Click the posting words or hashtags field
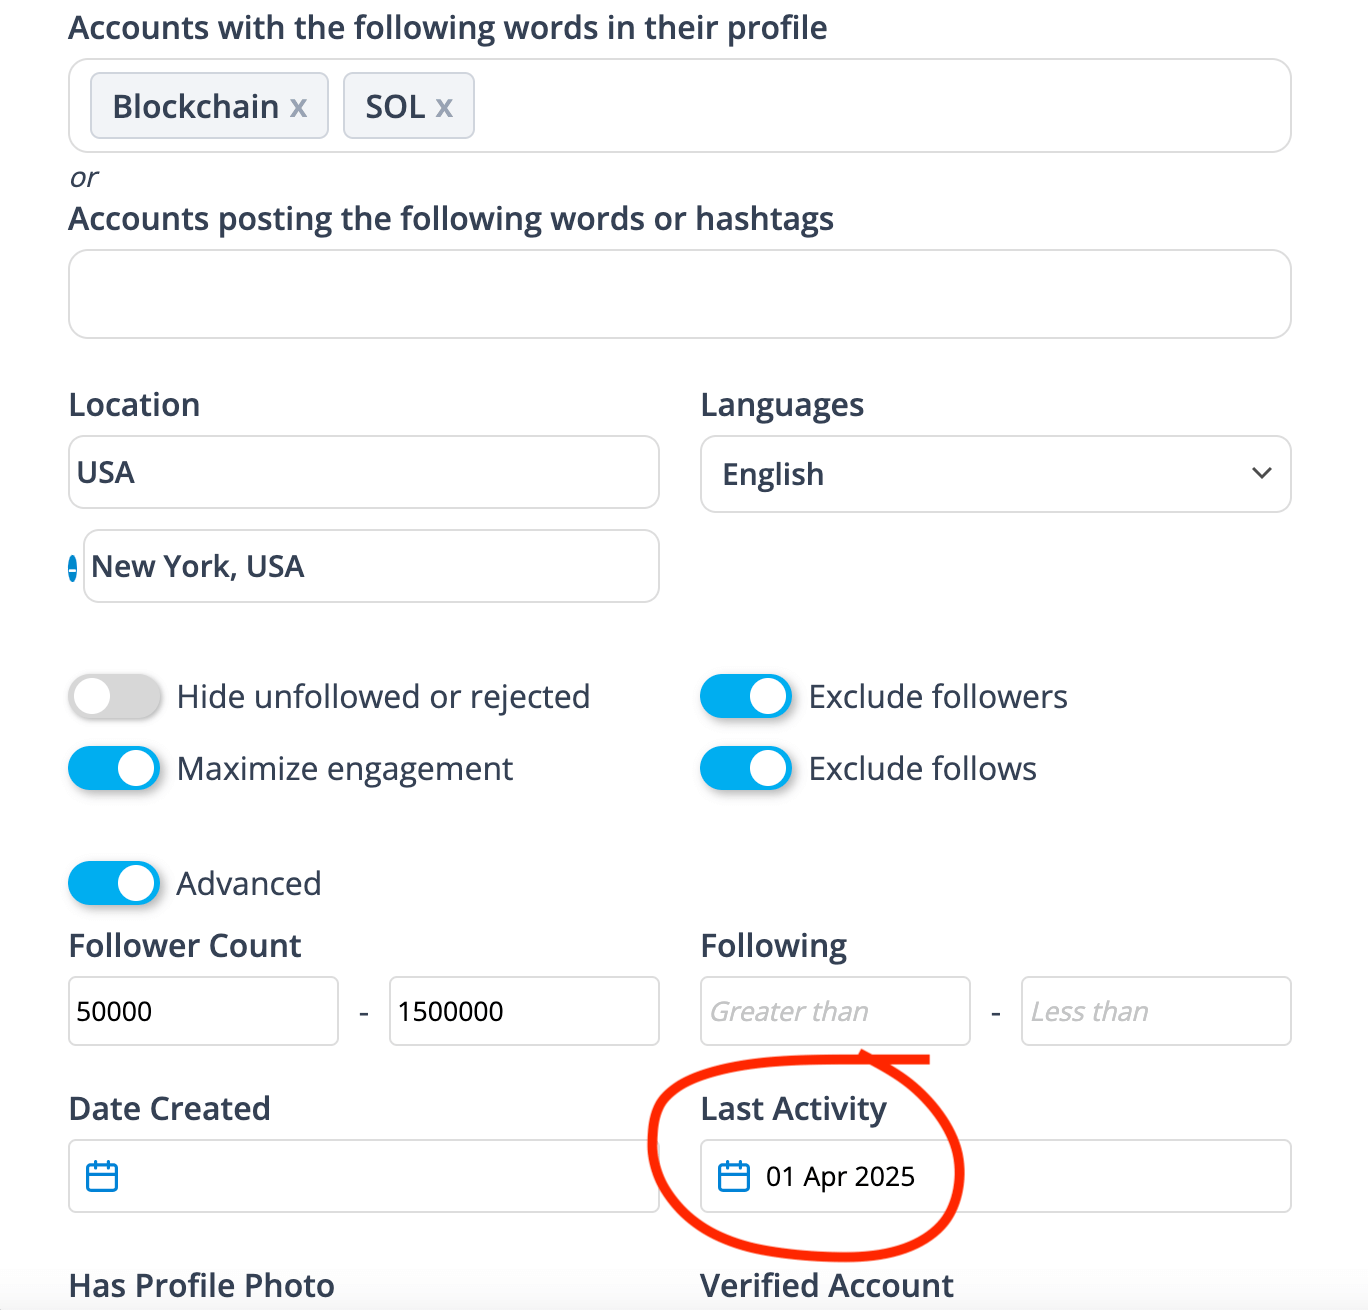The image size is (1368, 1310). (x=680, y=294)
